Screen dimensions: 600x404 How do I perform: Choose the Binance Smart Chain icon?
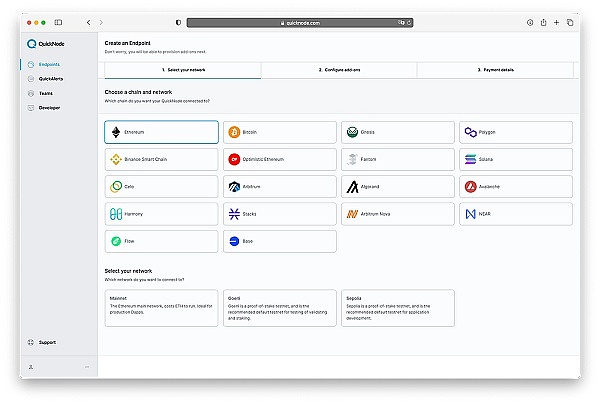(116, 159)
